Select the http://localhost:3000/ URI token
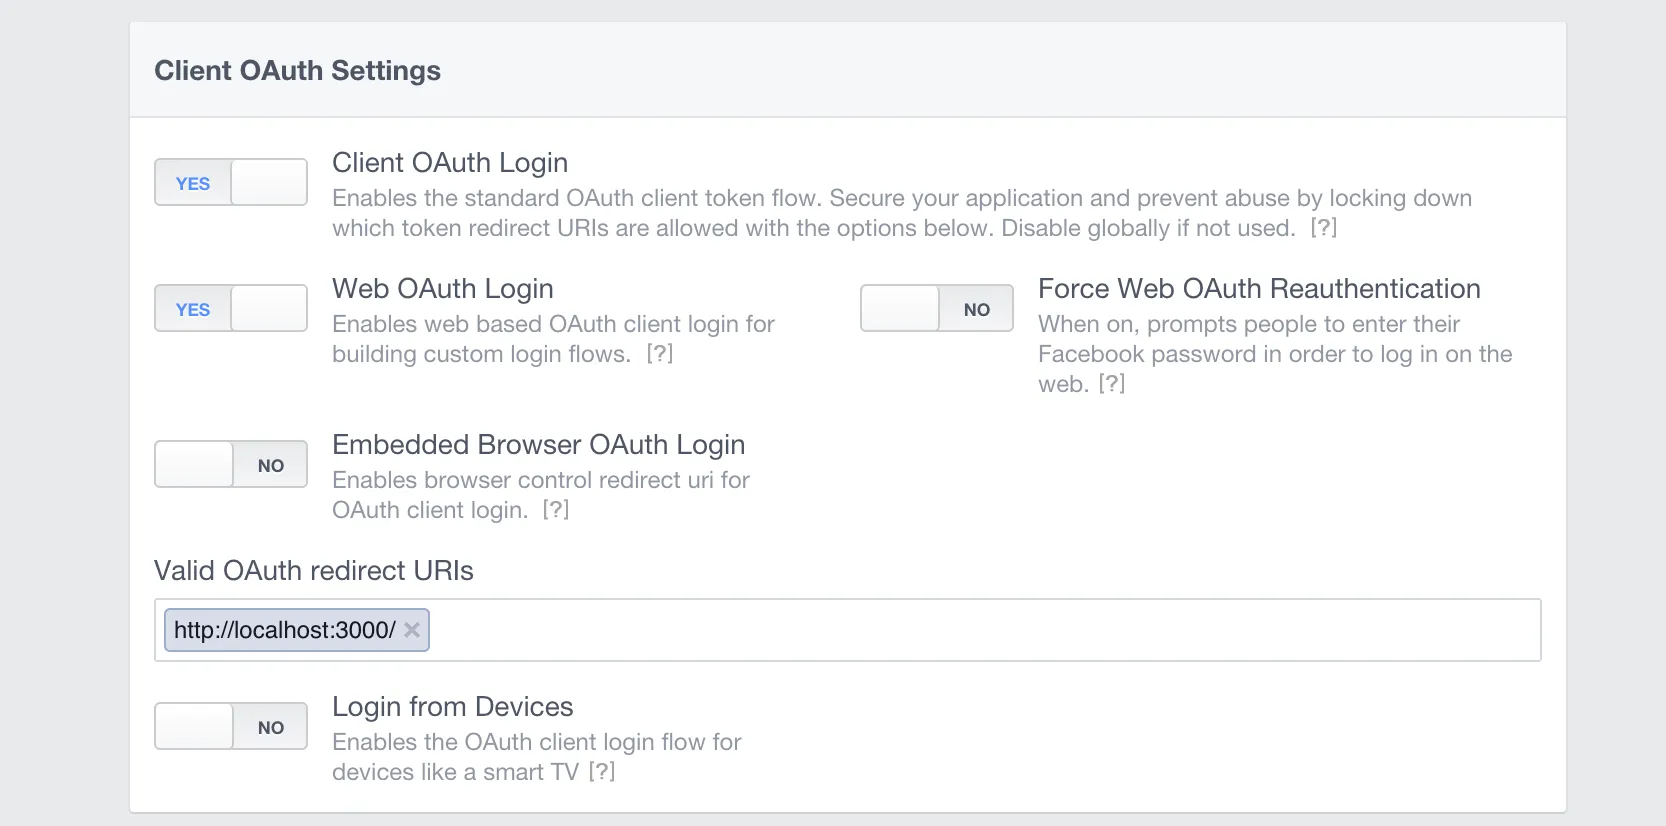 284,630
